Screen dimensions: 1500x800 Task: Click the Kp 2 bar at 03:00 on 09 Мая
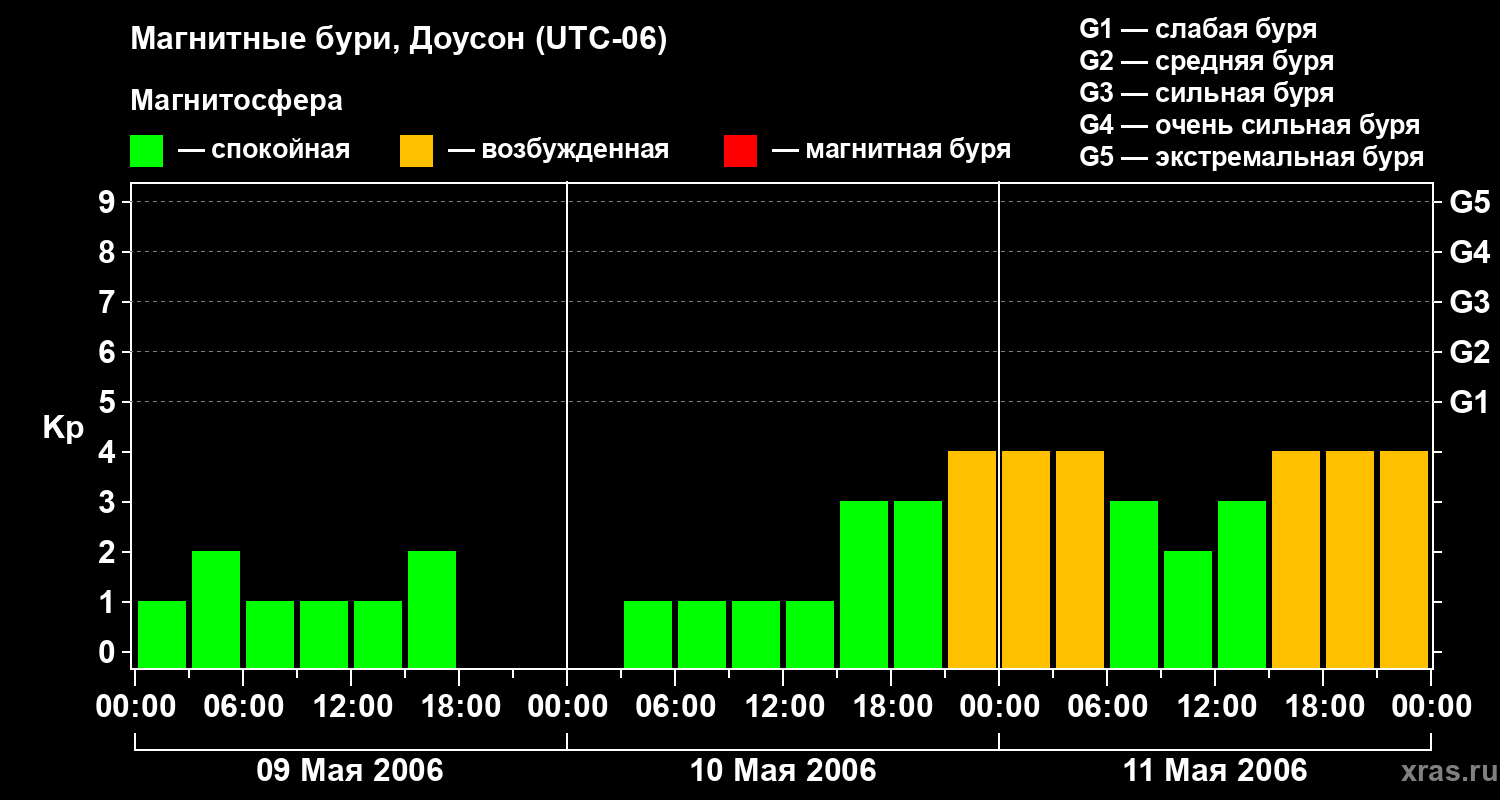[216, 609]
